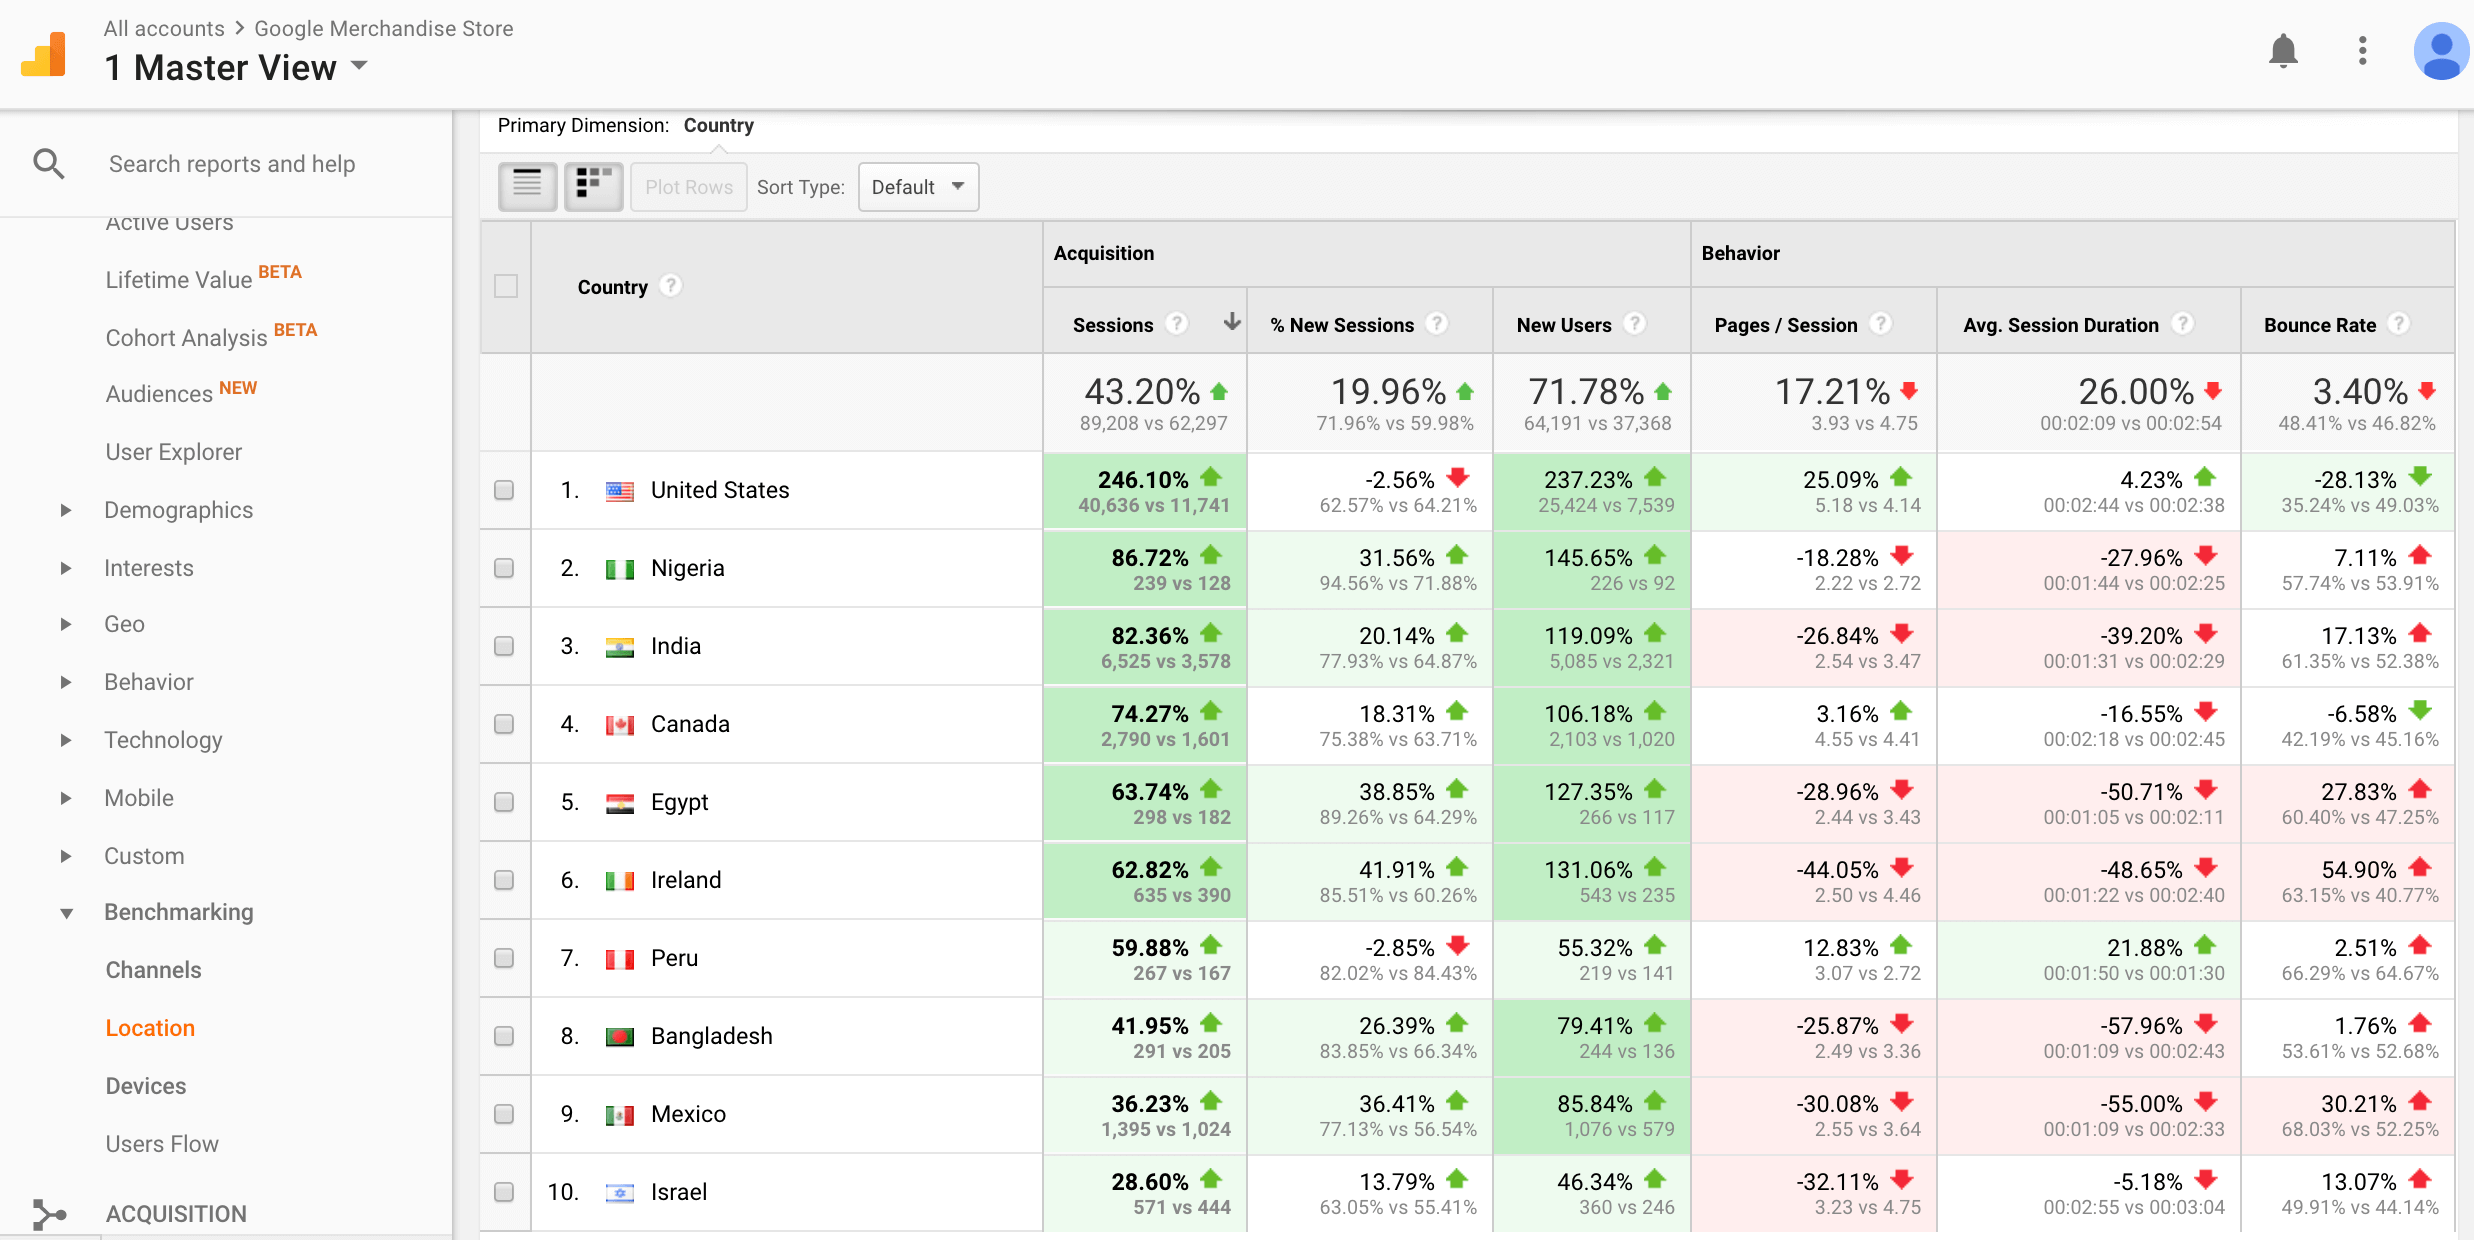
Task: Click the Google Analytics logo icon
Action: (x=44, y=54)
